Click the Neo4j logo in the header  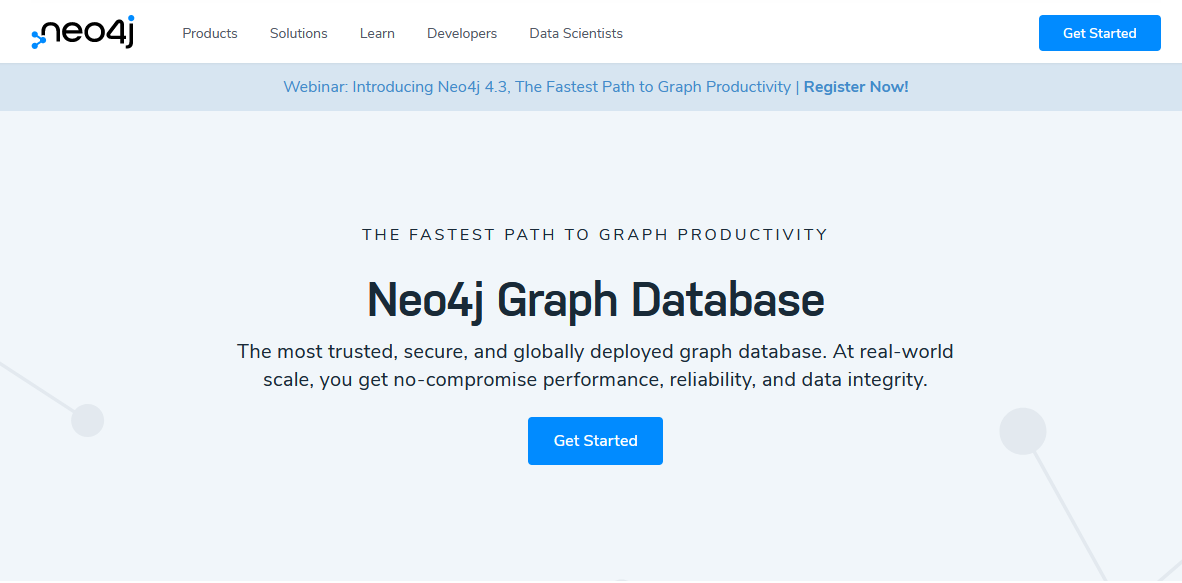point(83,32)
